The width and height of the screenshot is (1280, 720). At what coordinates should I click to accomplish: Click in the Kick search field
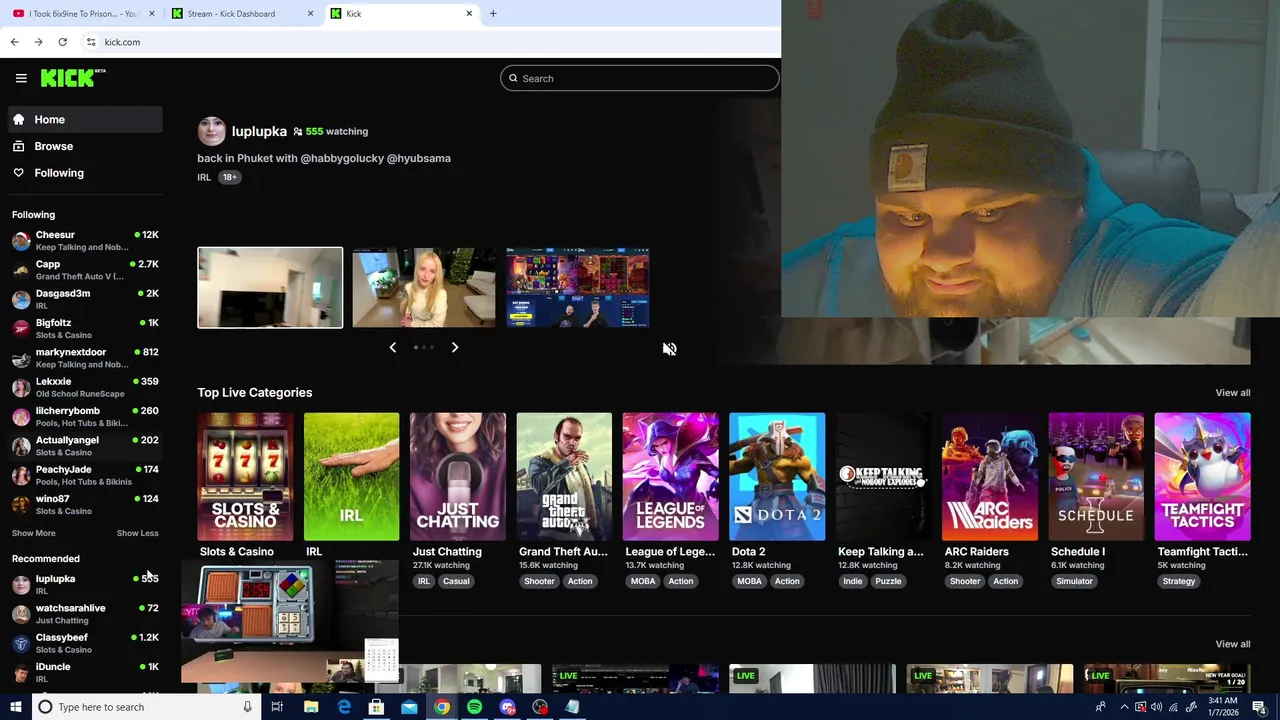click(x=640, y=78)
